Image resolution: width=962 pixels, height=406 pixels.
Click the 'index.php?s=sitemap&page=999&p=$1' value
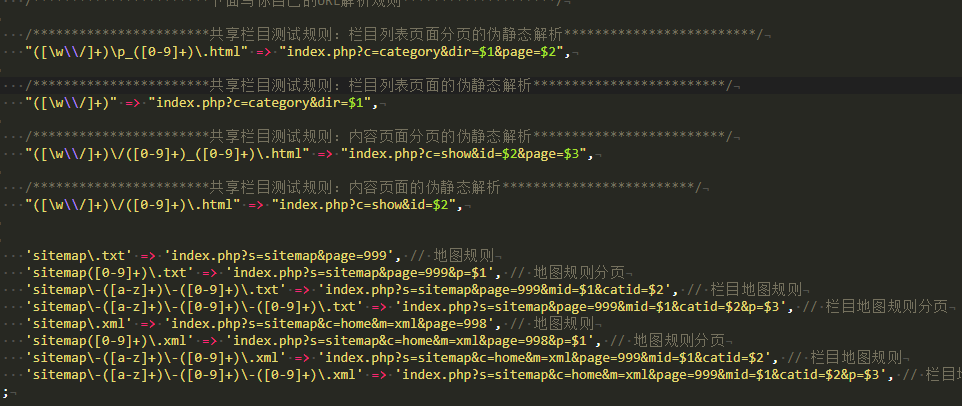[x=364, y=272]
